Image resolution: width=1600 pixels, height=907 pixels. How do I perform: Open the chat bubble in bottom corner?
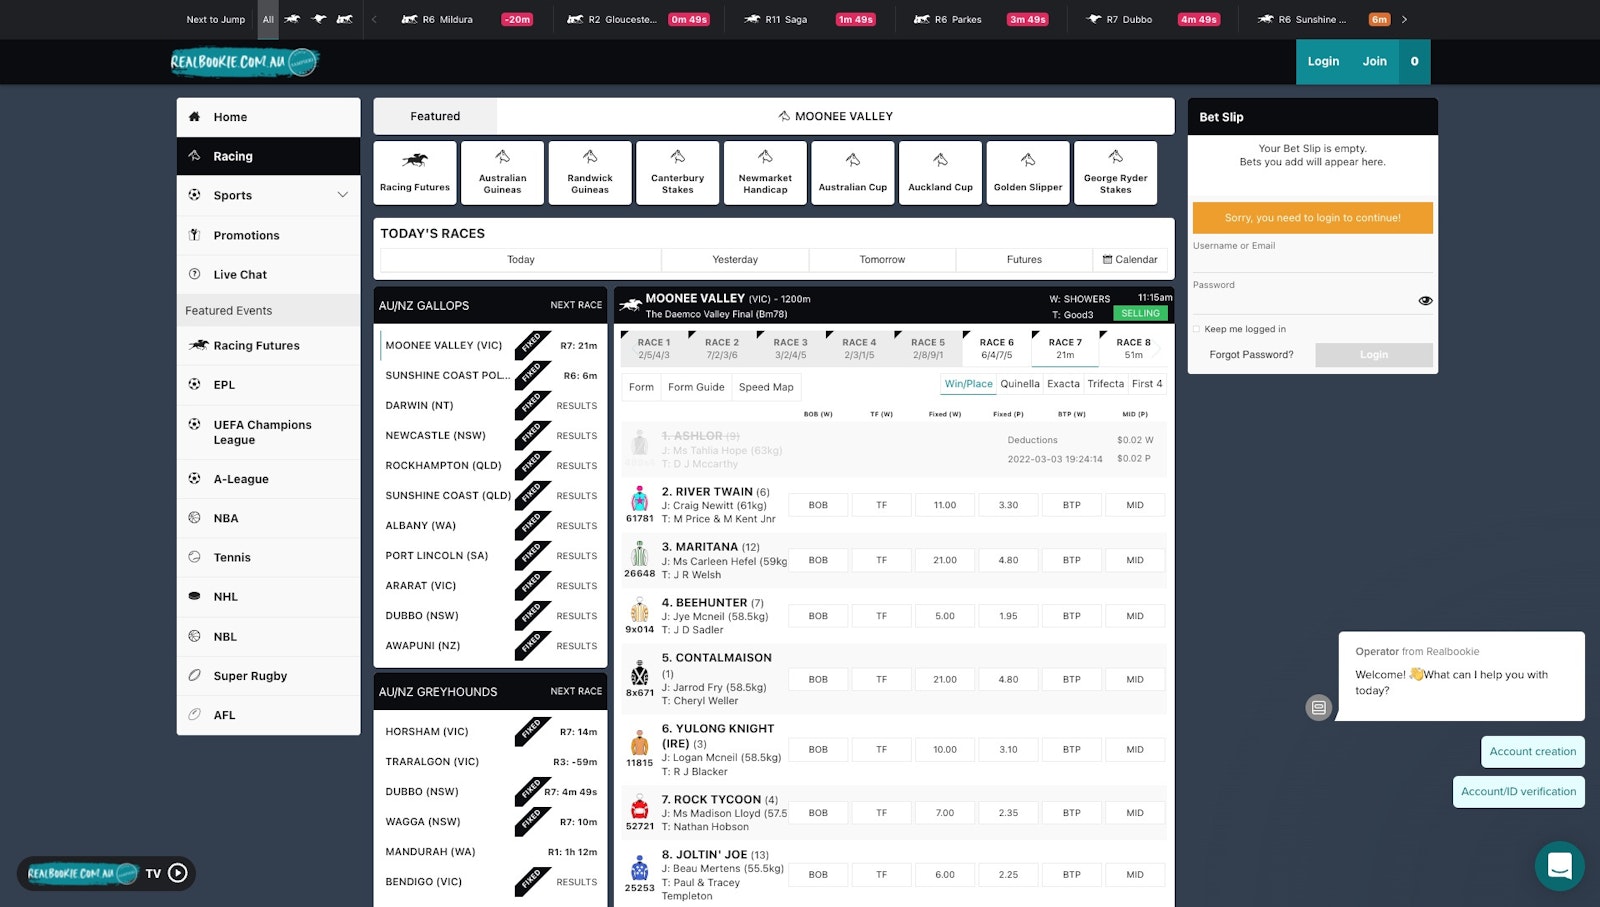tap(1559, 866)
